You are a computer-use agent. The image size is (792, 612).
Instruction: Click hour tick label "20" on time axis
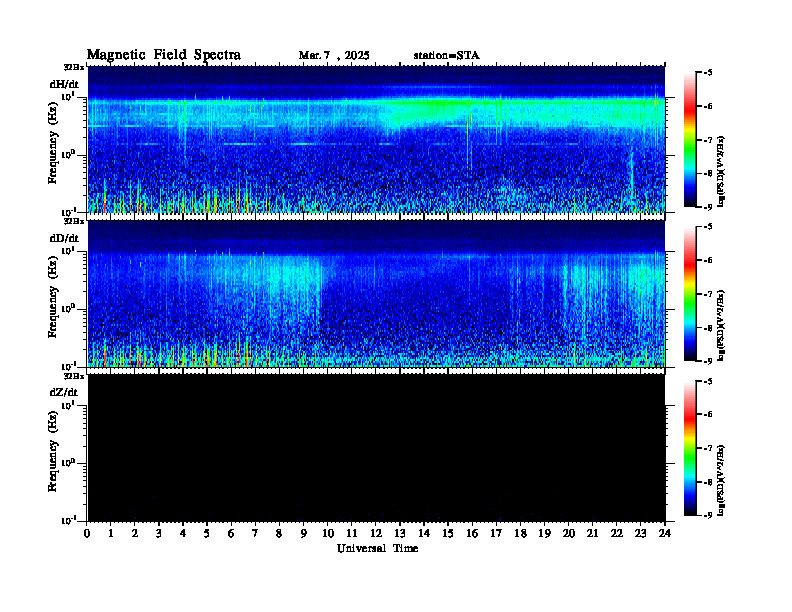569,534
